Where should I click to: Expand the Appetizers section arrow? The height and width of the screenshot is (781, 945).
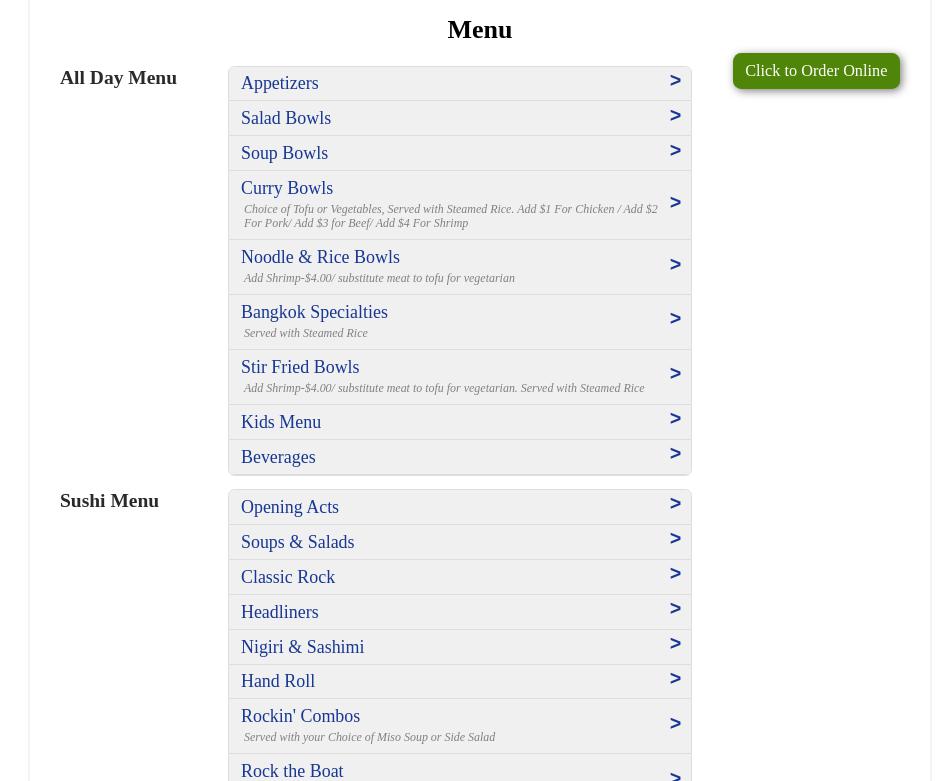(675, 81)
